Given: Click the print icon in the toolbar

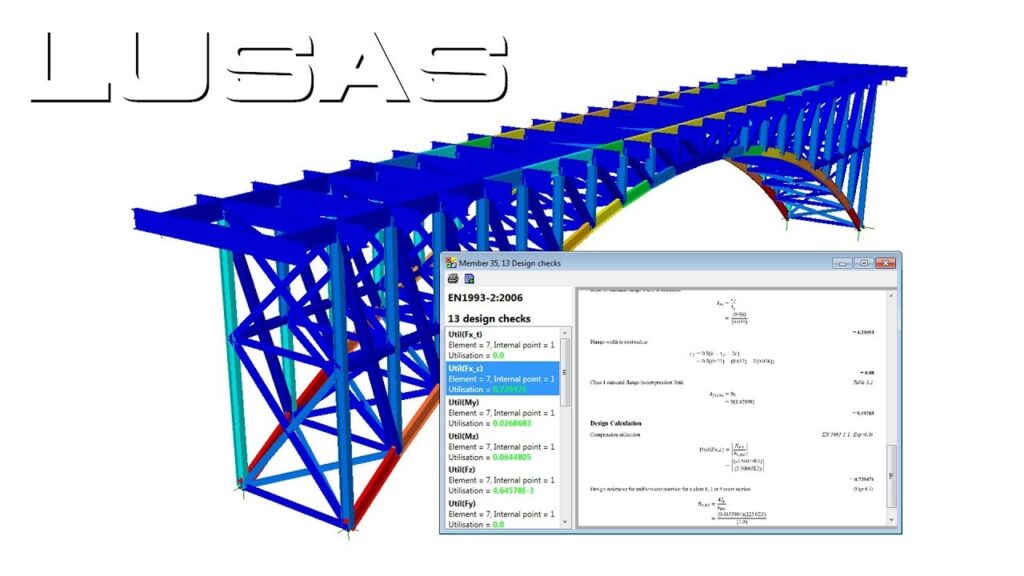Looking at the screenshot, I should click(x=453, y=279).
